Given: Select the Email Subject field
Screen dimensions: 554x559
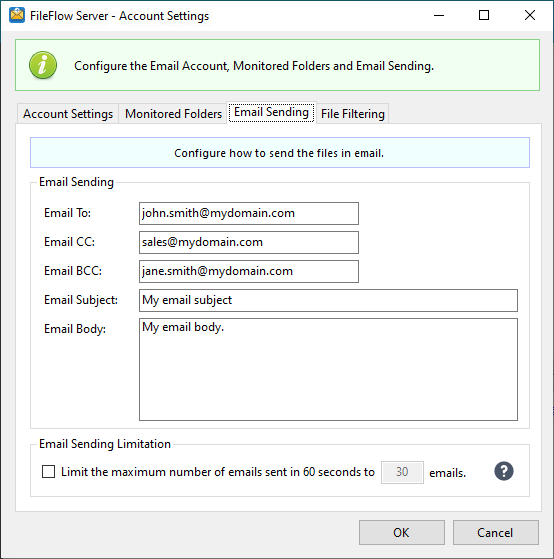Looking at the screenshot, I should tap(328, 300).
